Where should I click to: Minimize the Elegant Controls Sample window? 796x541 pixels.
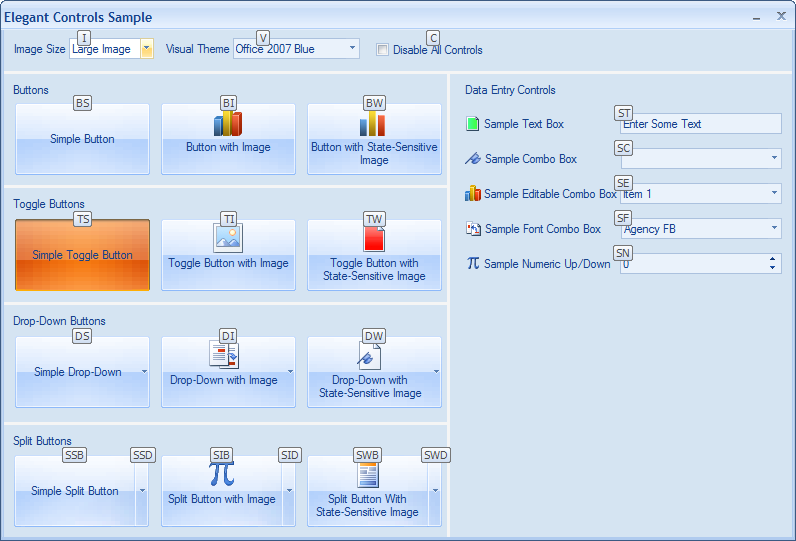(x=756, y=17)
